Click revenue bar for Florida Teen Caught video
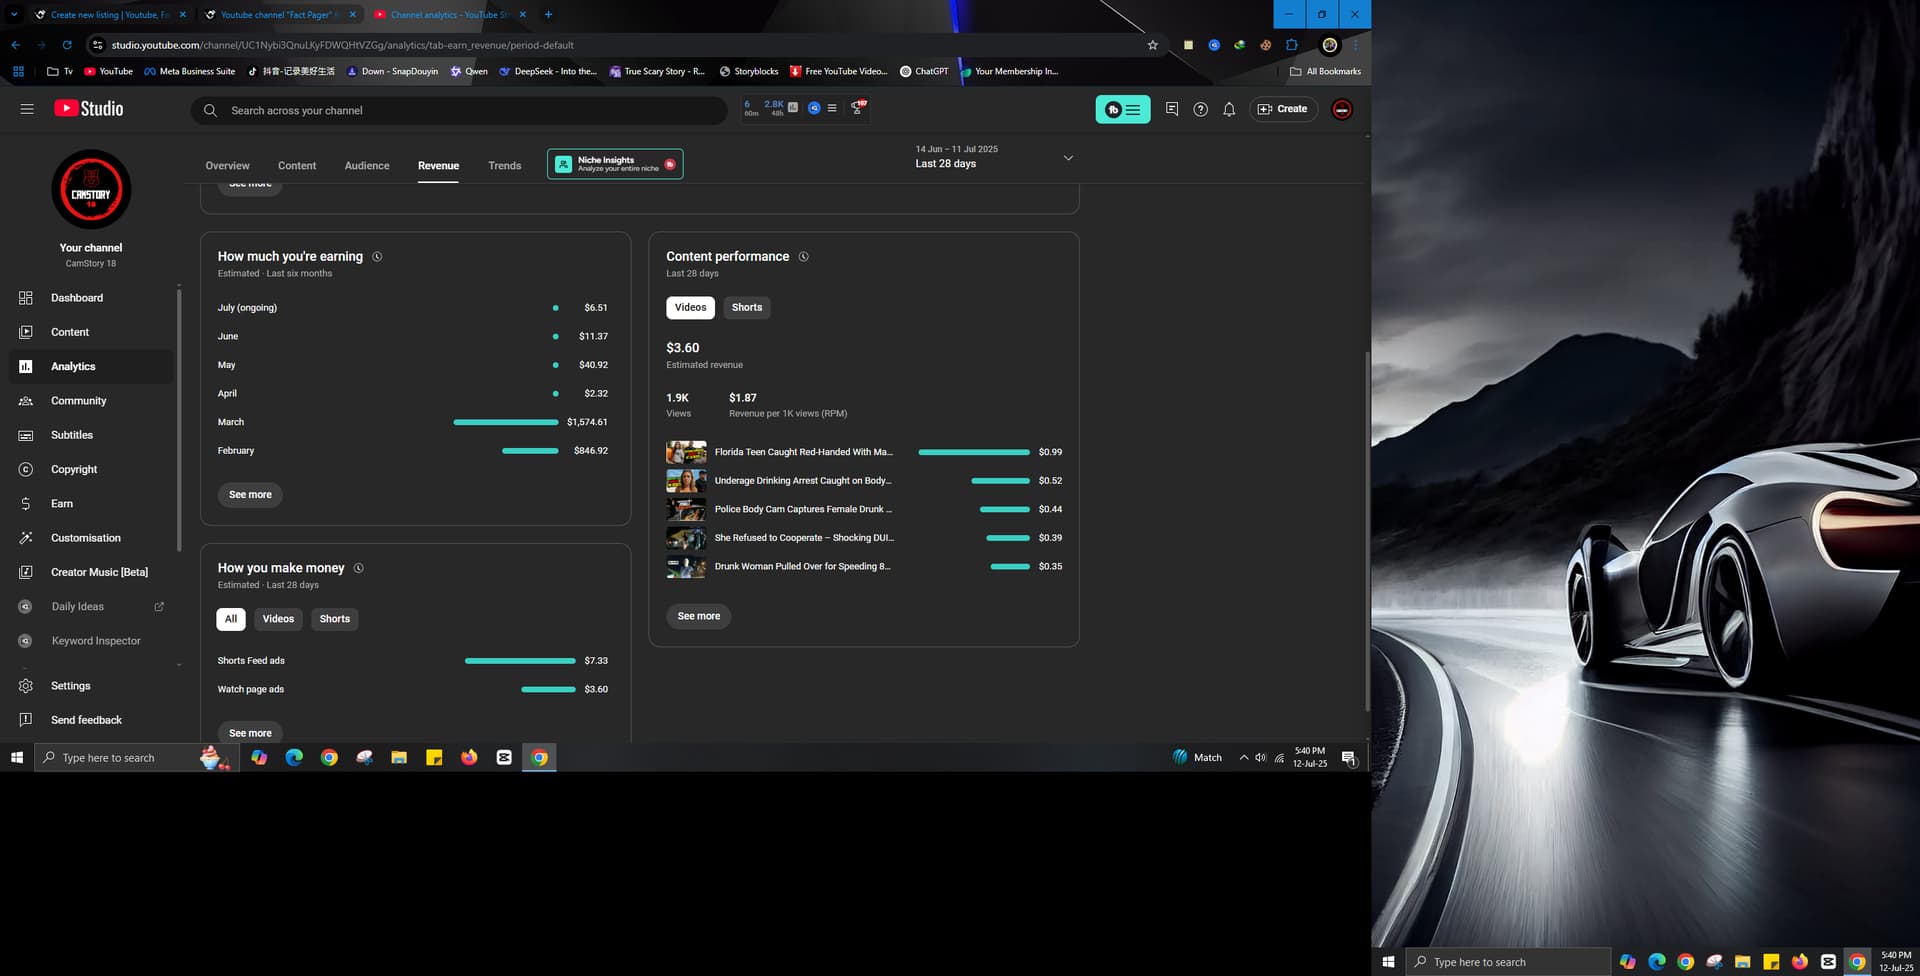This screenshot has height=976, width=1920. click(x=974, y=452)
